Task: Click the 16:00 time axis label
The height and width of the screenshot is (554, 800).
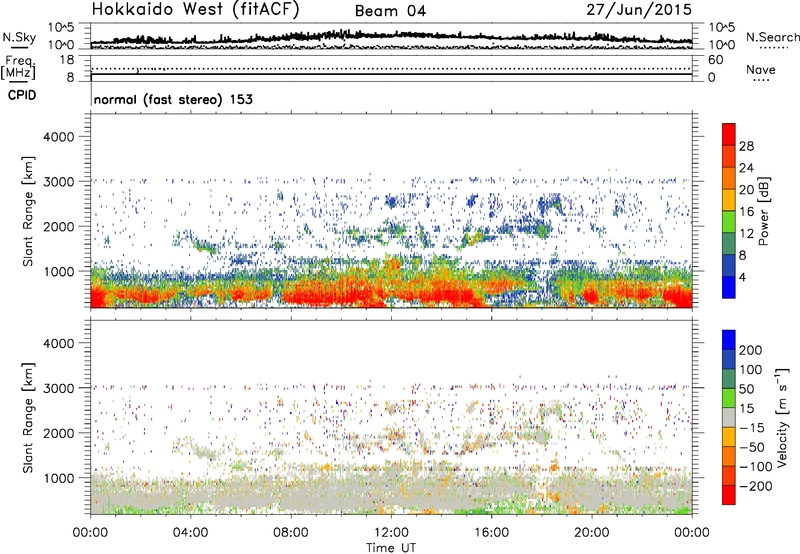Action: click(491, 533)
